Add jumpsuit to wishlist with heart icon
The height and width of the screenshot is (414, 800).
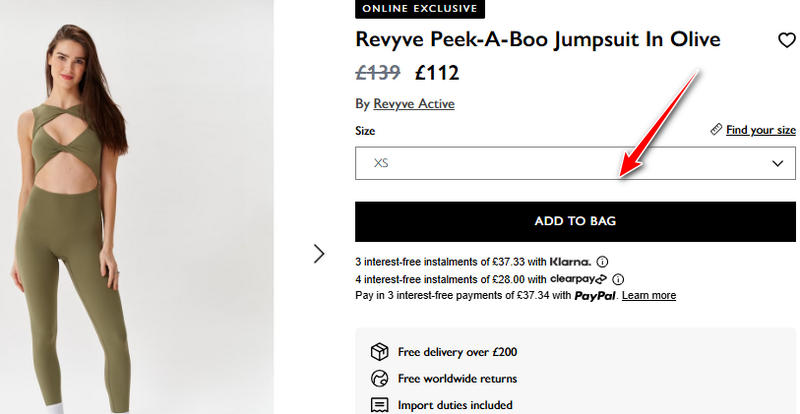coord(786,41)
